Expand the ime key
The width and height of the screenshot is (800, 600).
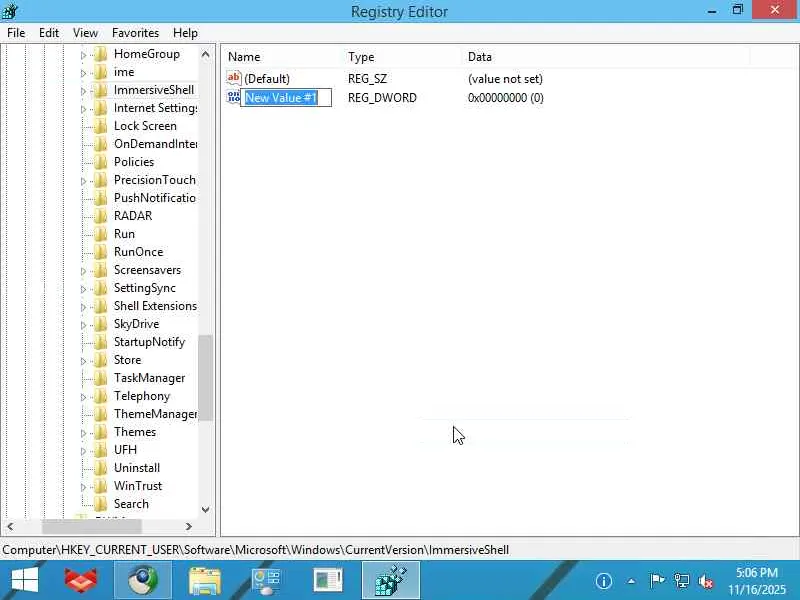tap(83, 73)
